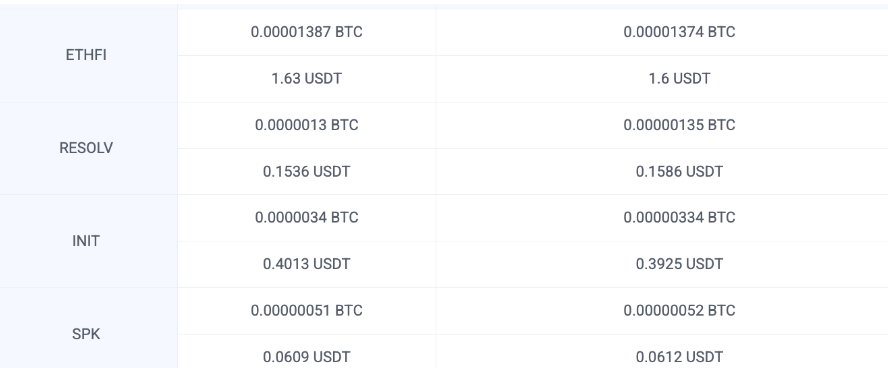
Task: Click the 0.00001387 BTC cell
Action: pyautogui.click(x=306, y=32)
